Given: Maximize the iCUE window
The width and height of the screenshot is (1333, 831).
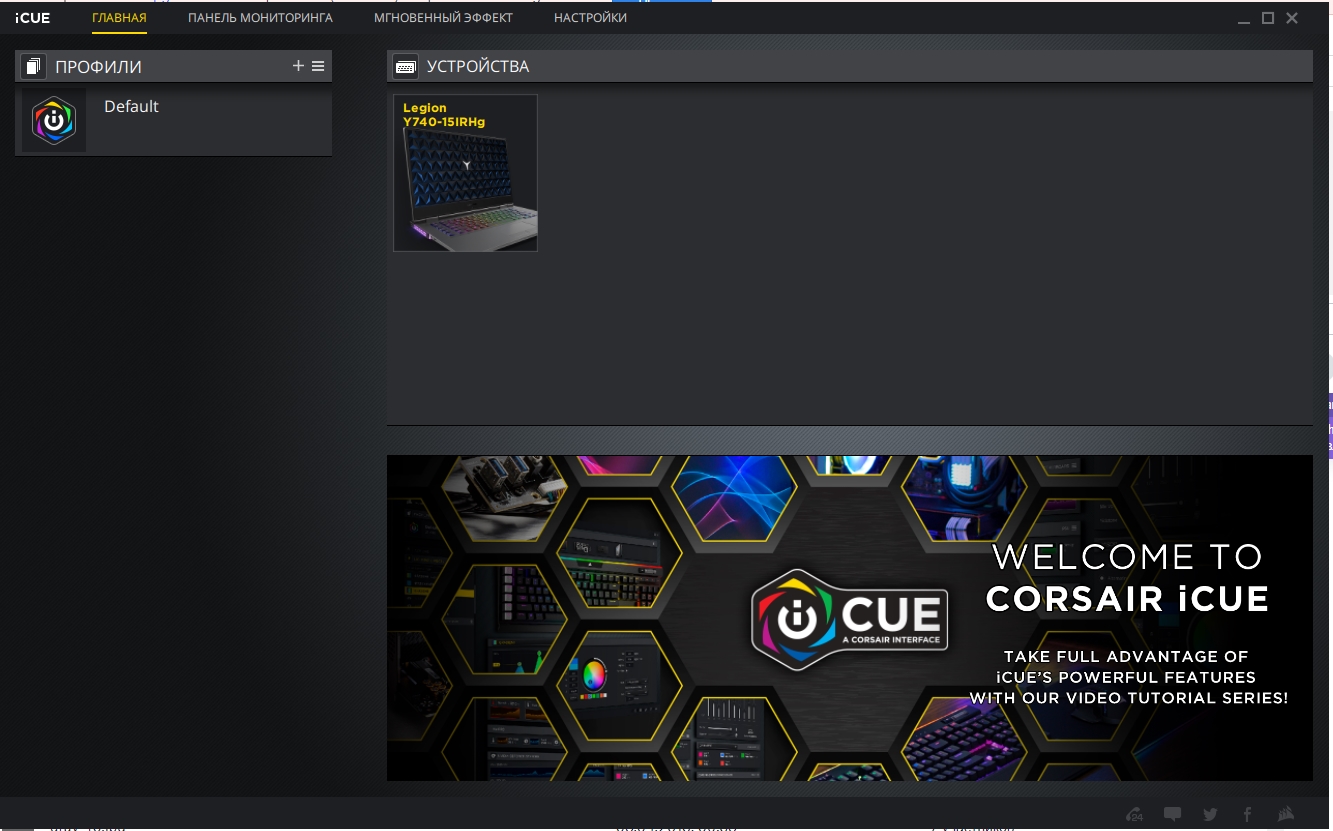Looking at the screenshot, I should [1268, 18].
